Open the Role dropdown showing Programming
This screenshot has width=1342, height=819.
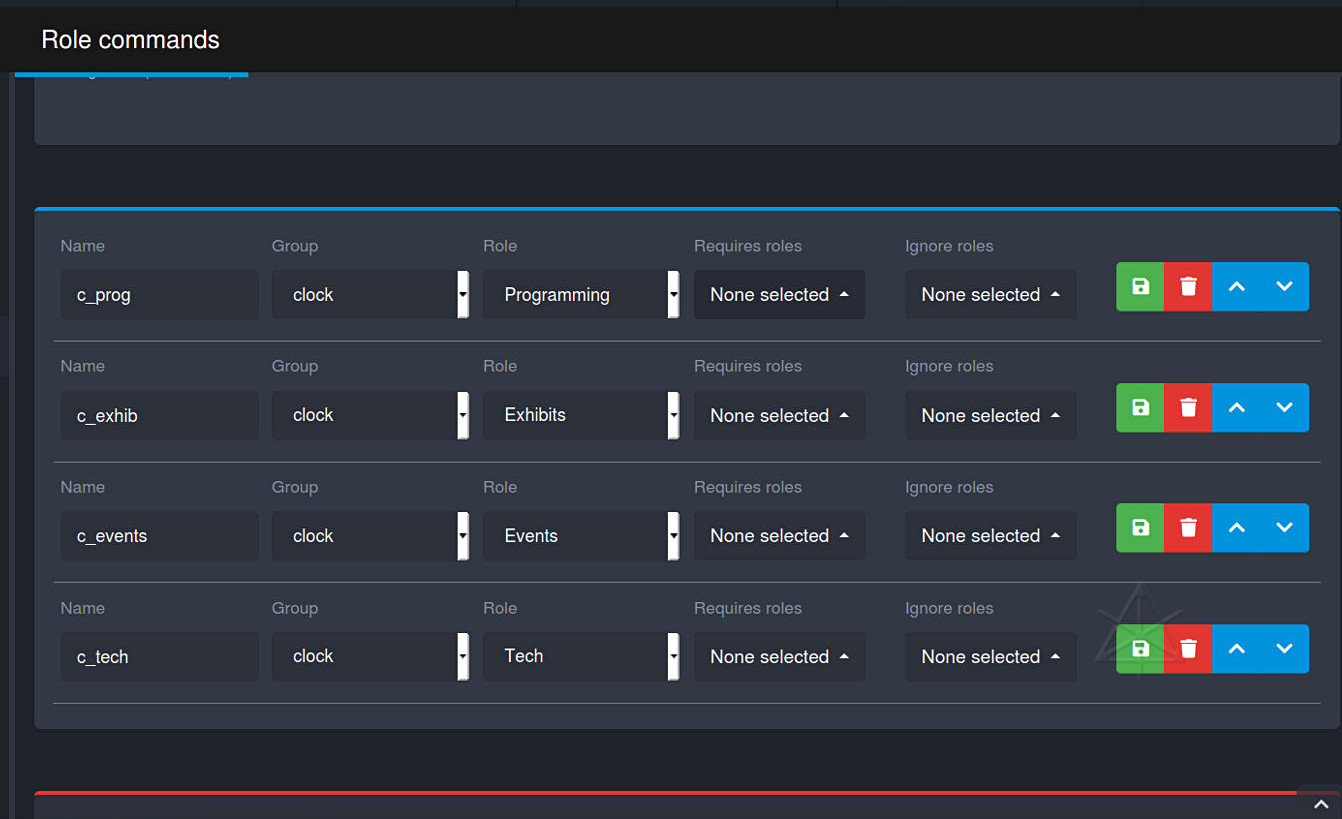pos(581,295)
